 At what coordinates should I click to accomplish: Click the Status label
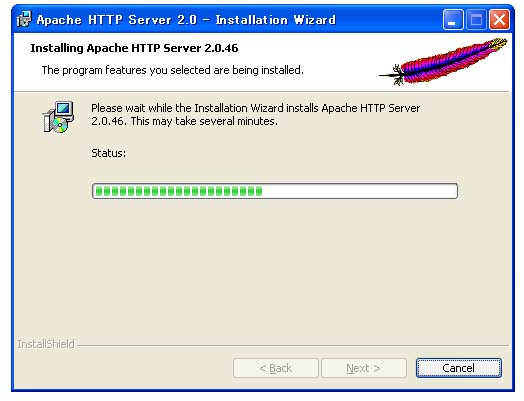109,153
